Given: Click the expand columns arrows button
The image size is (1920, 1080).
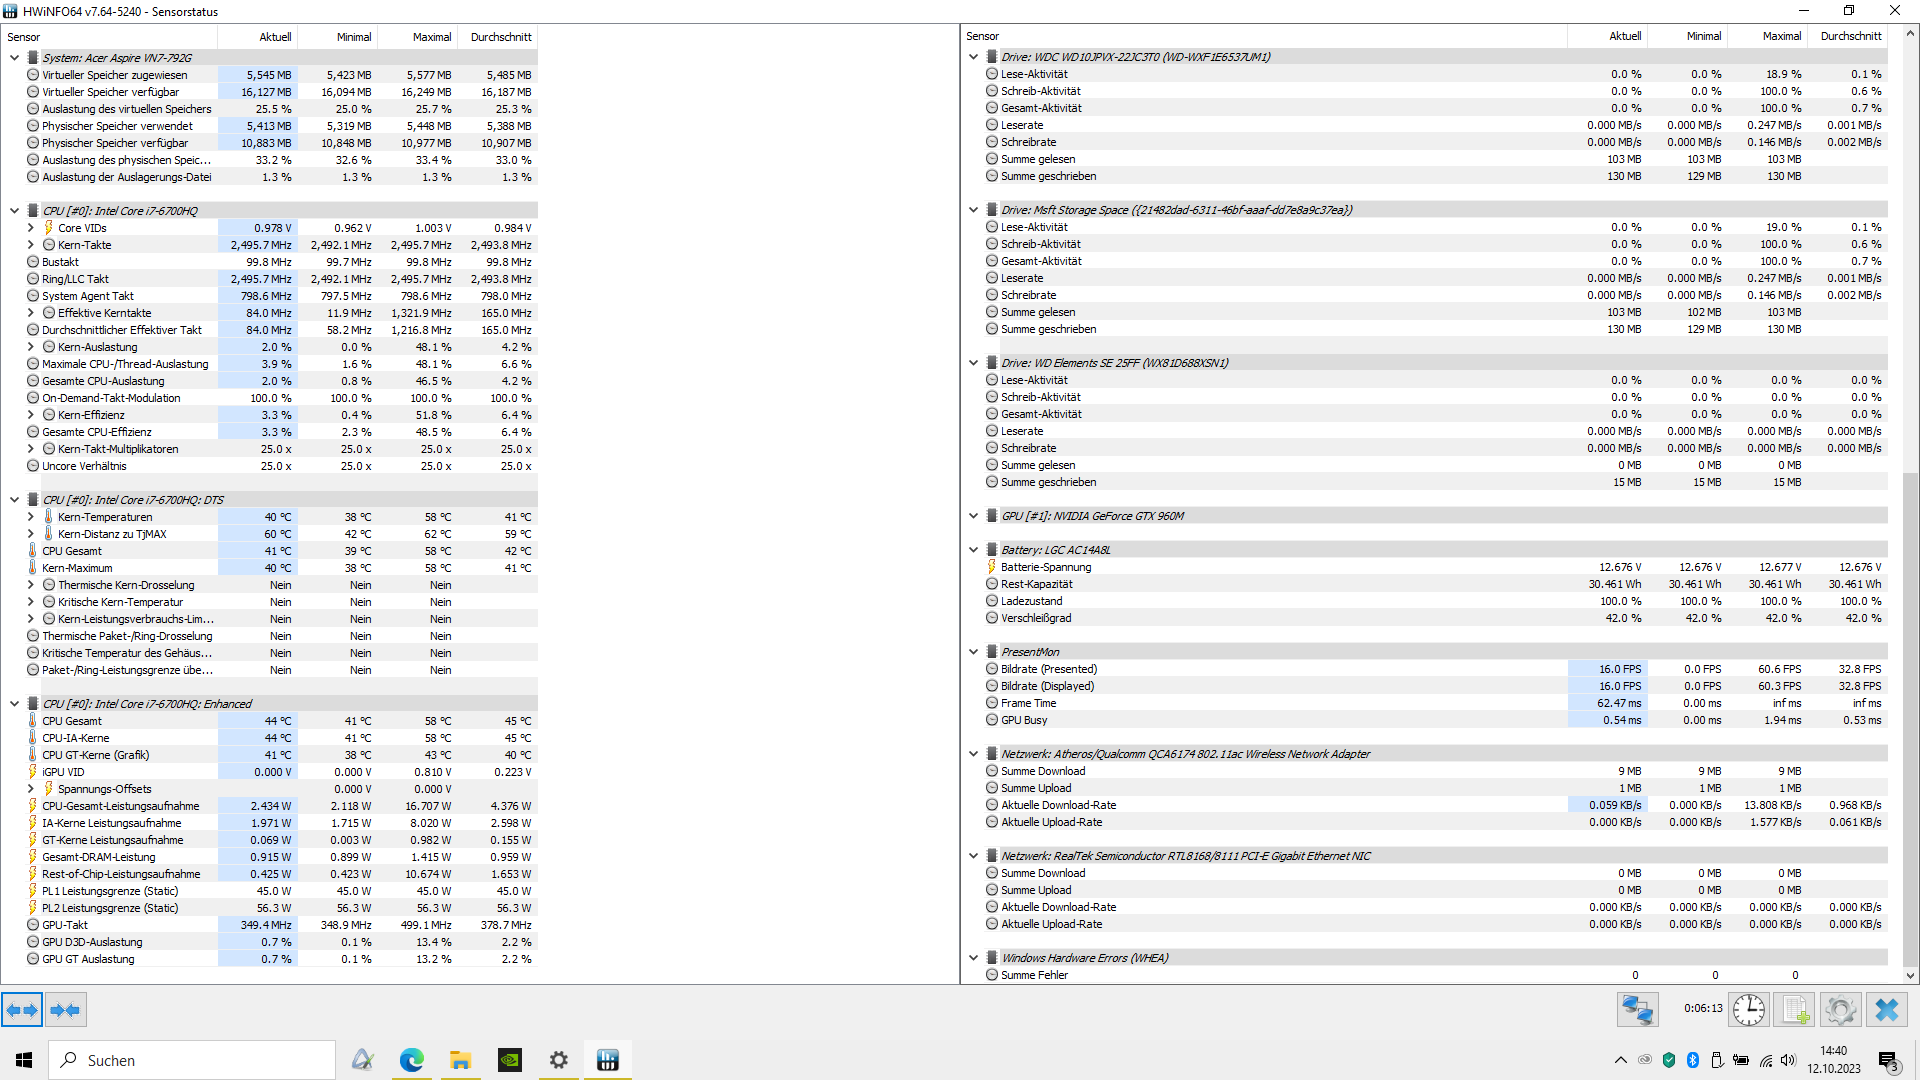Looking at the screenshot, I should click(x=22, y=1010).
